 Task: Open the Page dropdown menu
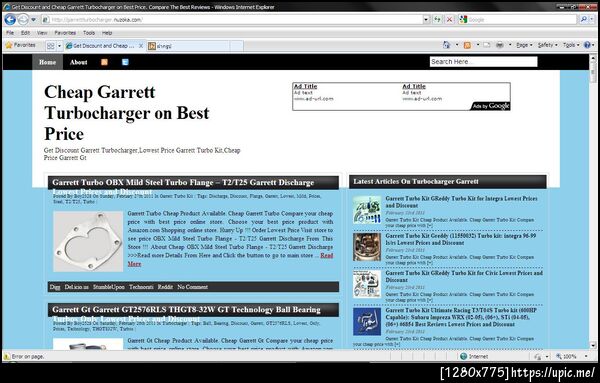[x=524, y=45]
